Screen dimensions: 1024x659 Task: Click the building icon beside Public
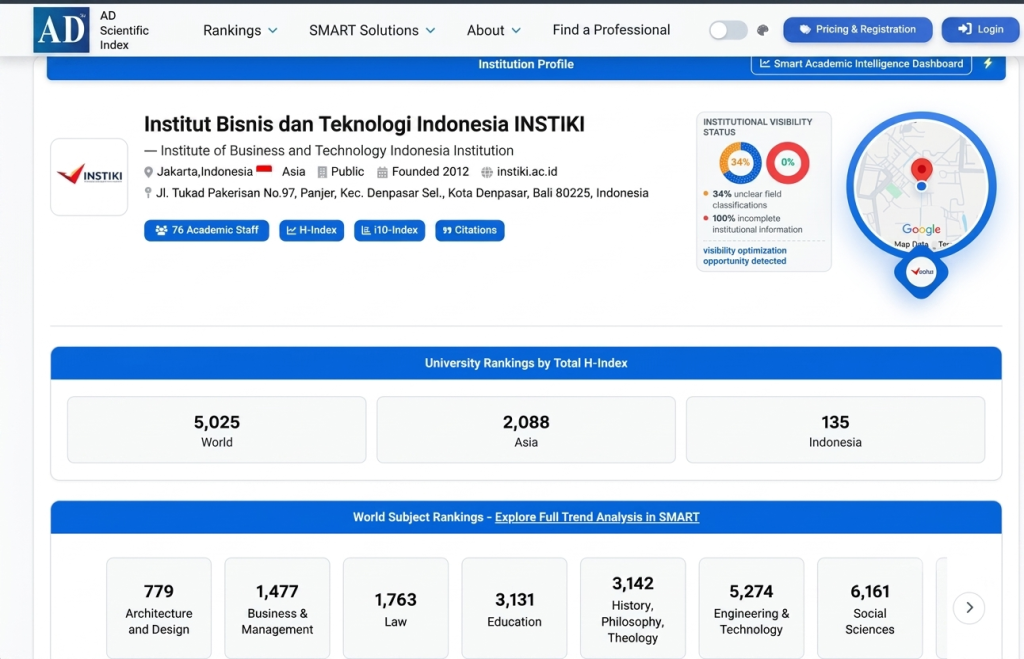pos(322,172)
